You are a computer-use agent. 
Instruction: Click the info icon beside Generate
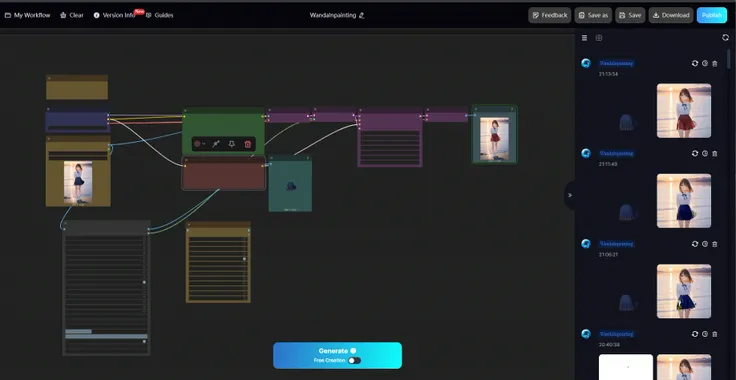click(x=353, y=350)
